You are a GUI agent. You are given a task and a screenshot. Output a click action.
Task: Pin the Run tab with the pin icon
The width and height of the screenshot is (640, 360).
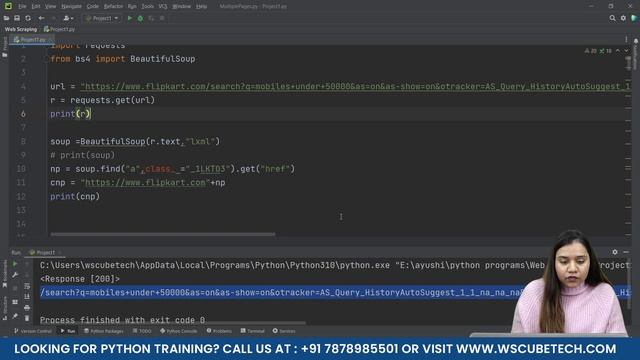click(x=15, y=316)
